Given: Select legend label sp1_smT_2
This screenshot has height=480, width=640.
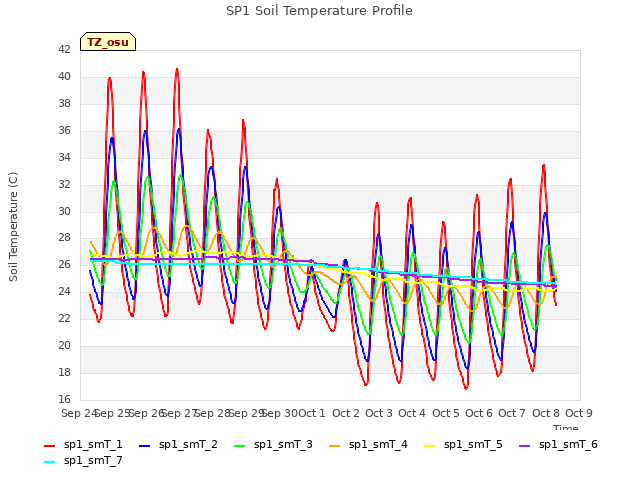Looking at the screenshot, I should (188, 444).
